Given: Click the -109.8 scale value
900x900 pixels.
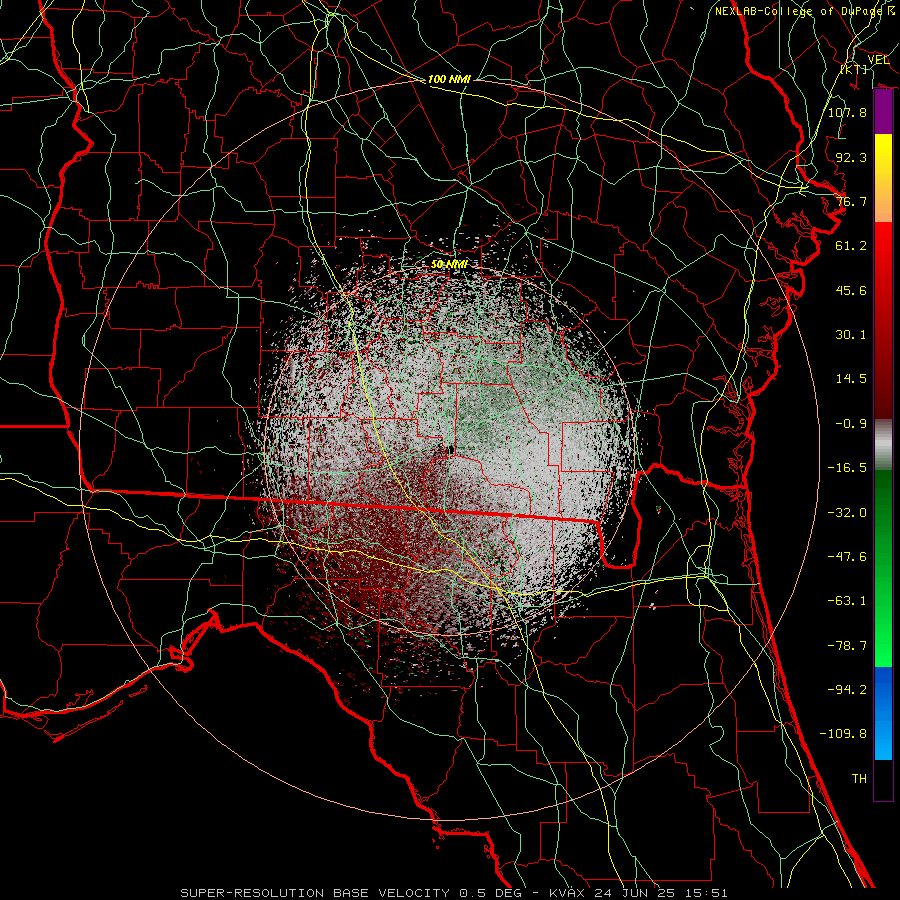Looking at the screenshot, I should click(843, 734).
